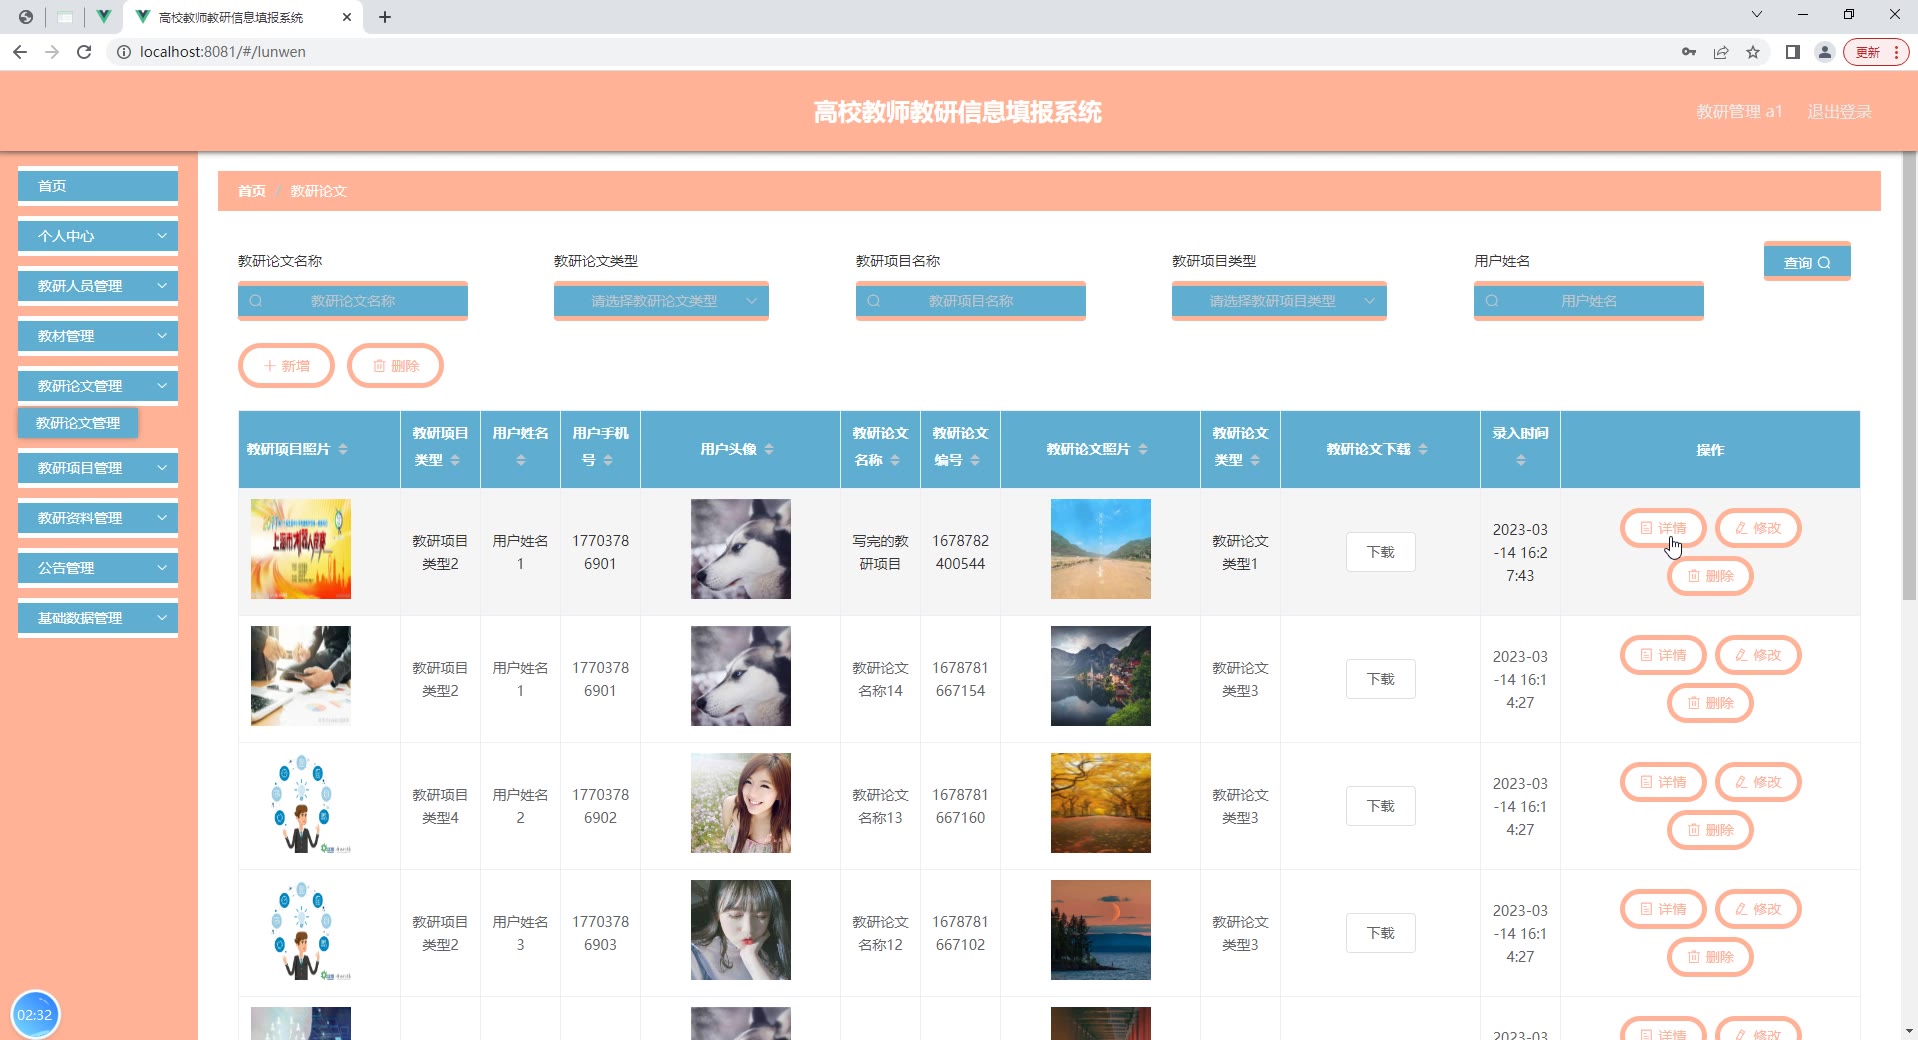
Task: Expand the 公告管理 sidebar menu
Action: click(98, 568)
